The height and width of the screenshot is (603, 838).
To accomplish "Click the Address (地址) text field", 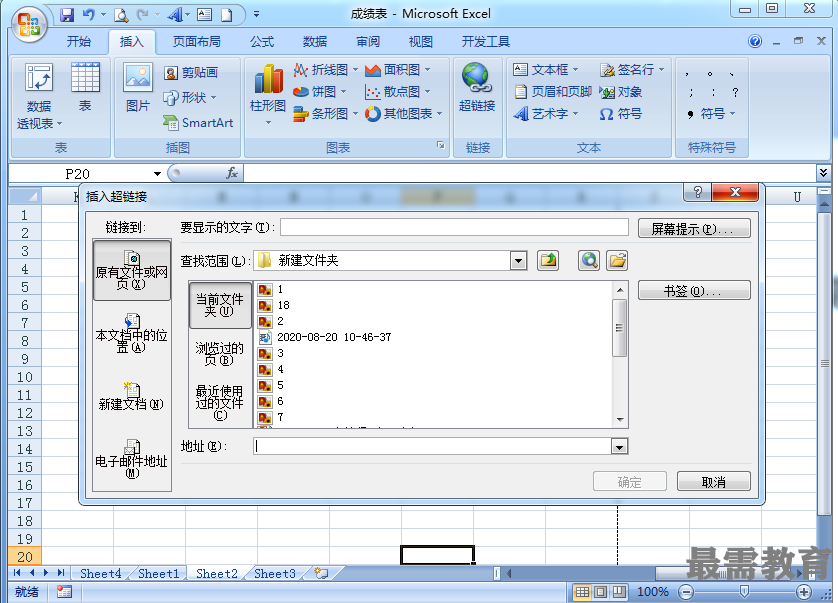I will pos(432,446).
